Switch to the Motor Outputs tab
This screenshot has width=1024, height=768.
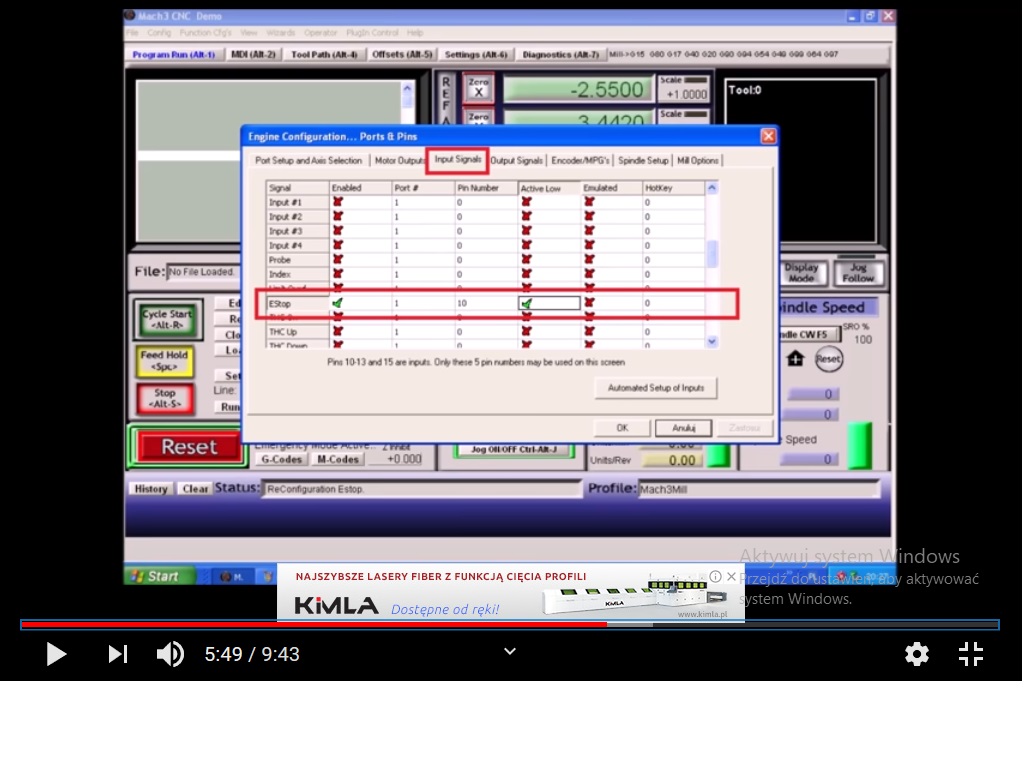point(398,161)
